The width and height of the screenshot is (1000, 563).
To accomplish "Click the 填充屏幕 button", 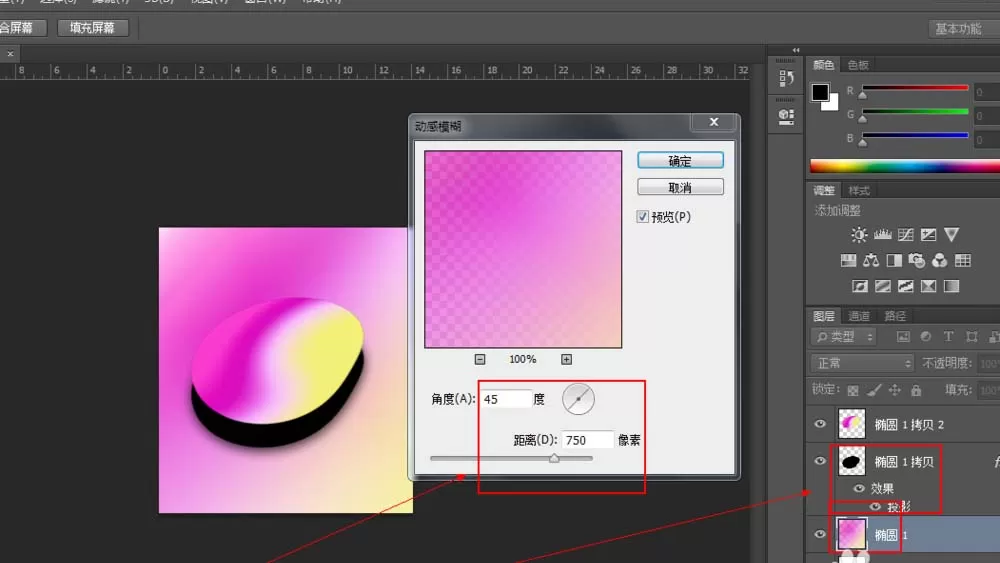I will [92, 28].
